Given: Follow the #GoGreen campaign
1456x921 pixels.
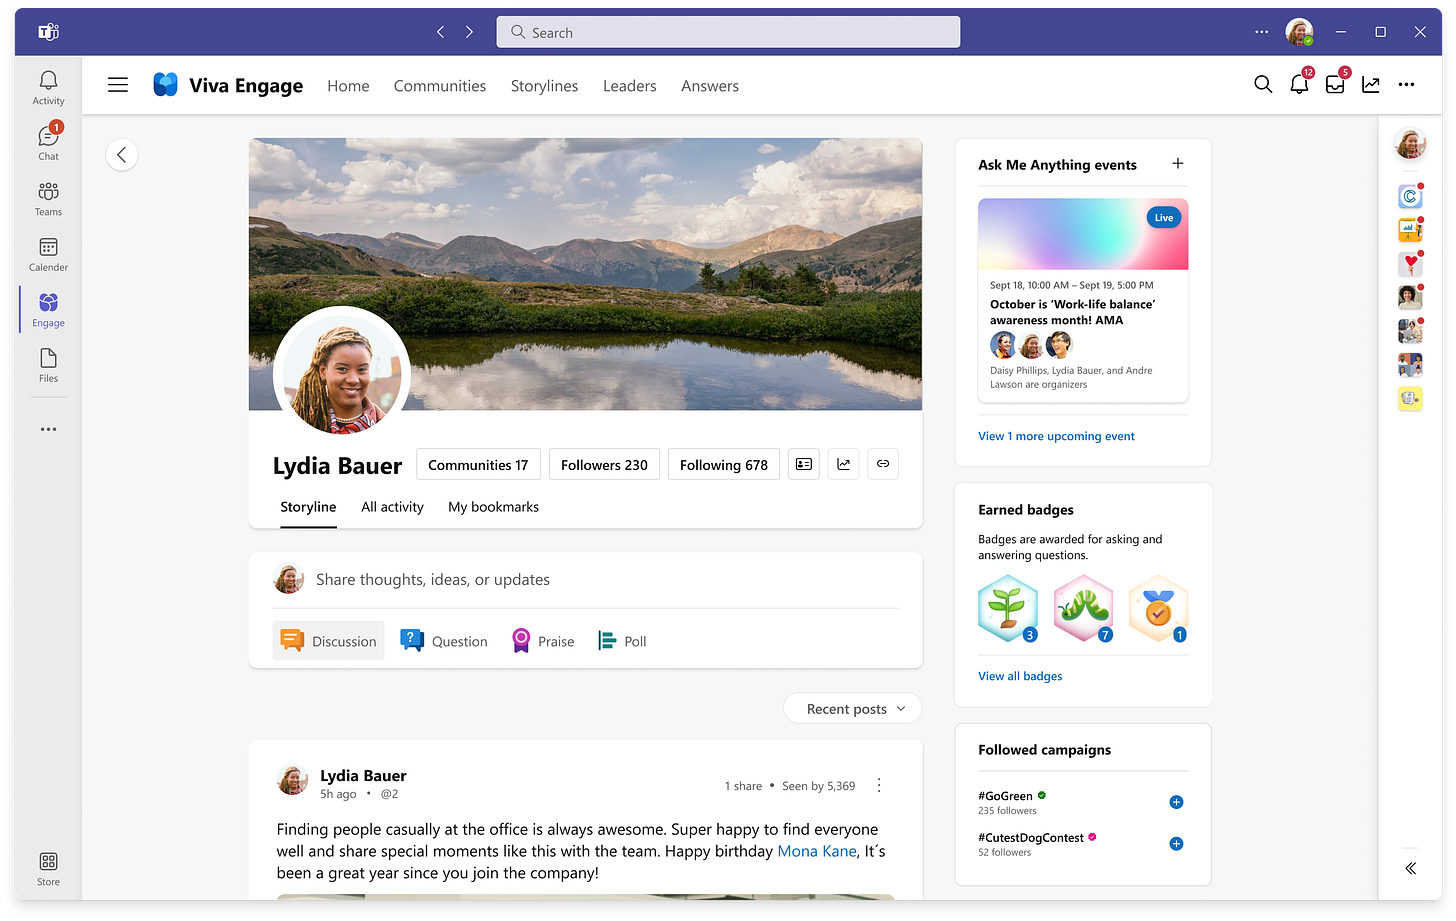Looking at the screenshot, I should (1176, 802).
